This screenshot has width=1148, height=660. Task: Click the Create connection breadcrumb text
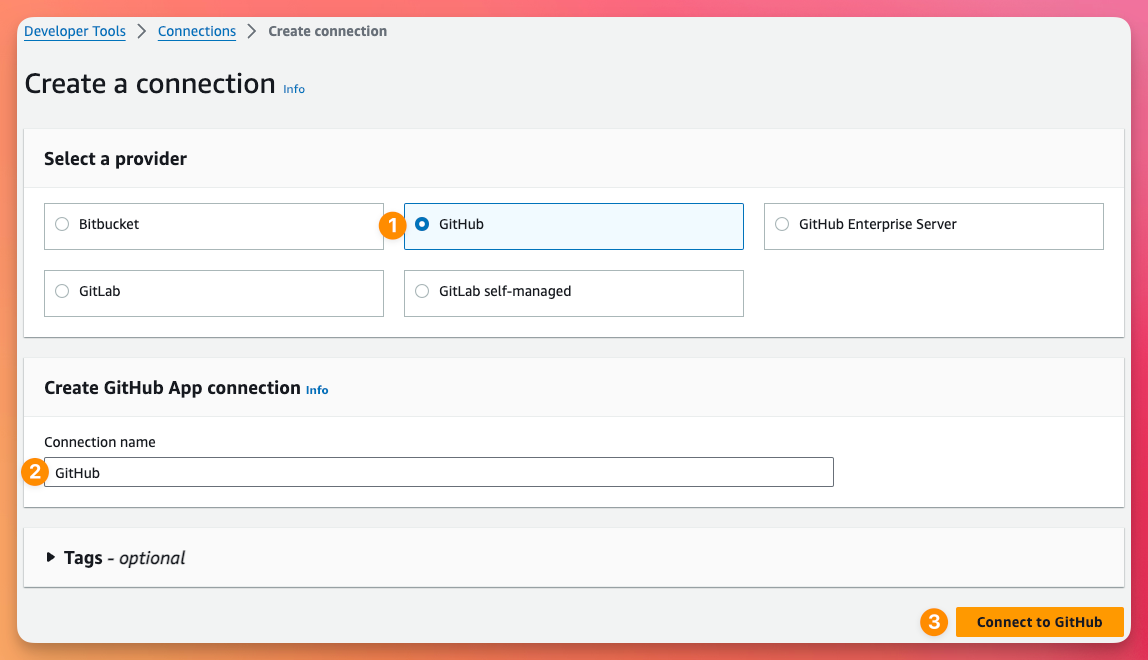tap(327, 31)
